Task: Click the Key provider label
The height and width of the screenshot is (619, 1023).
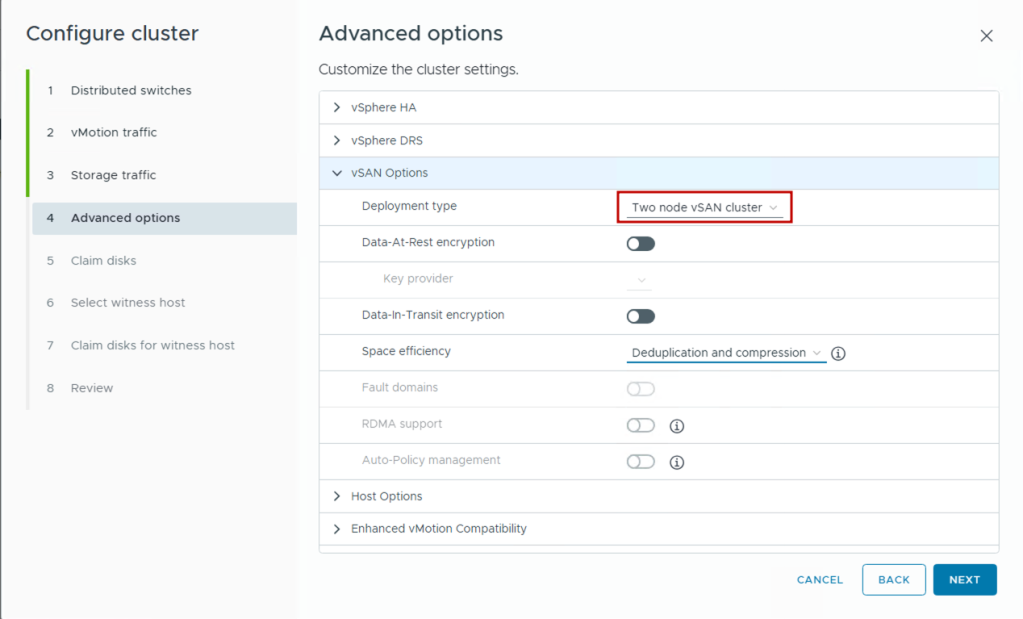Action: (x=418, y=279)
